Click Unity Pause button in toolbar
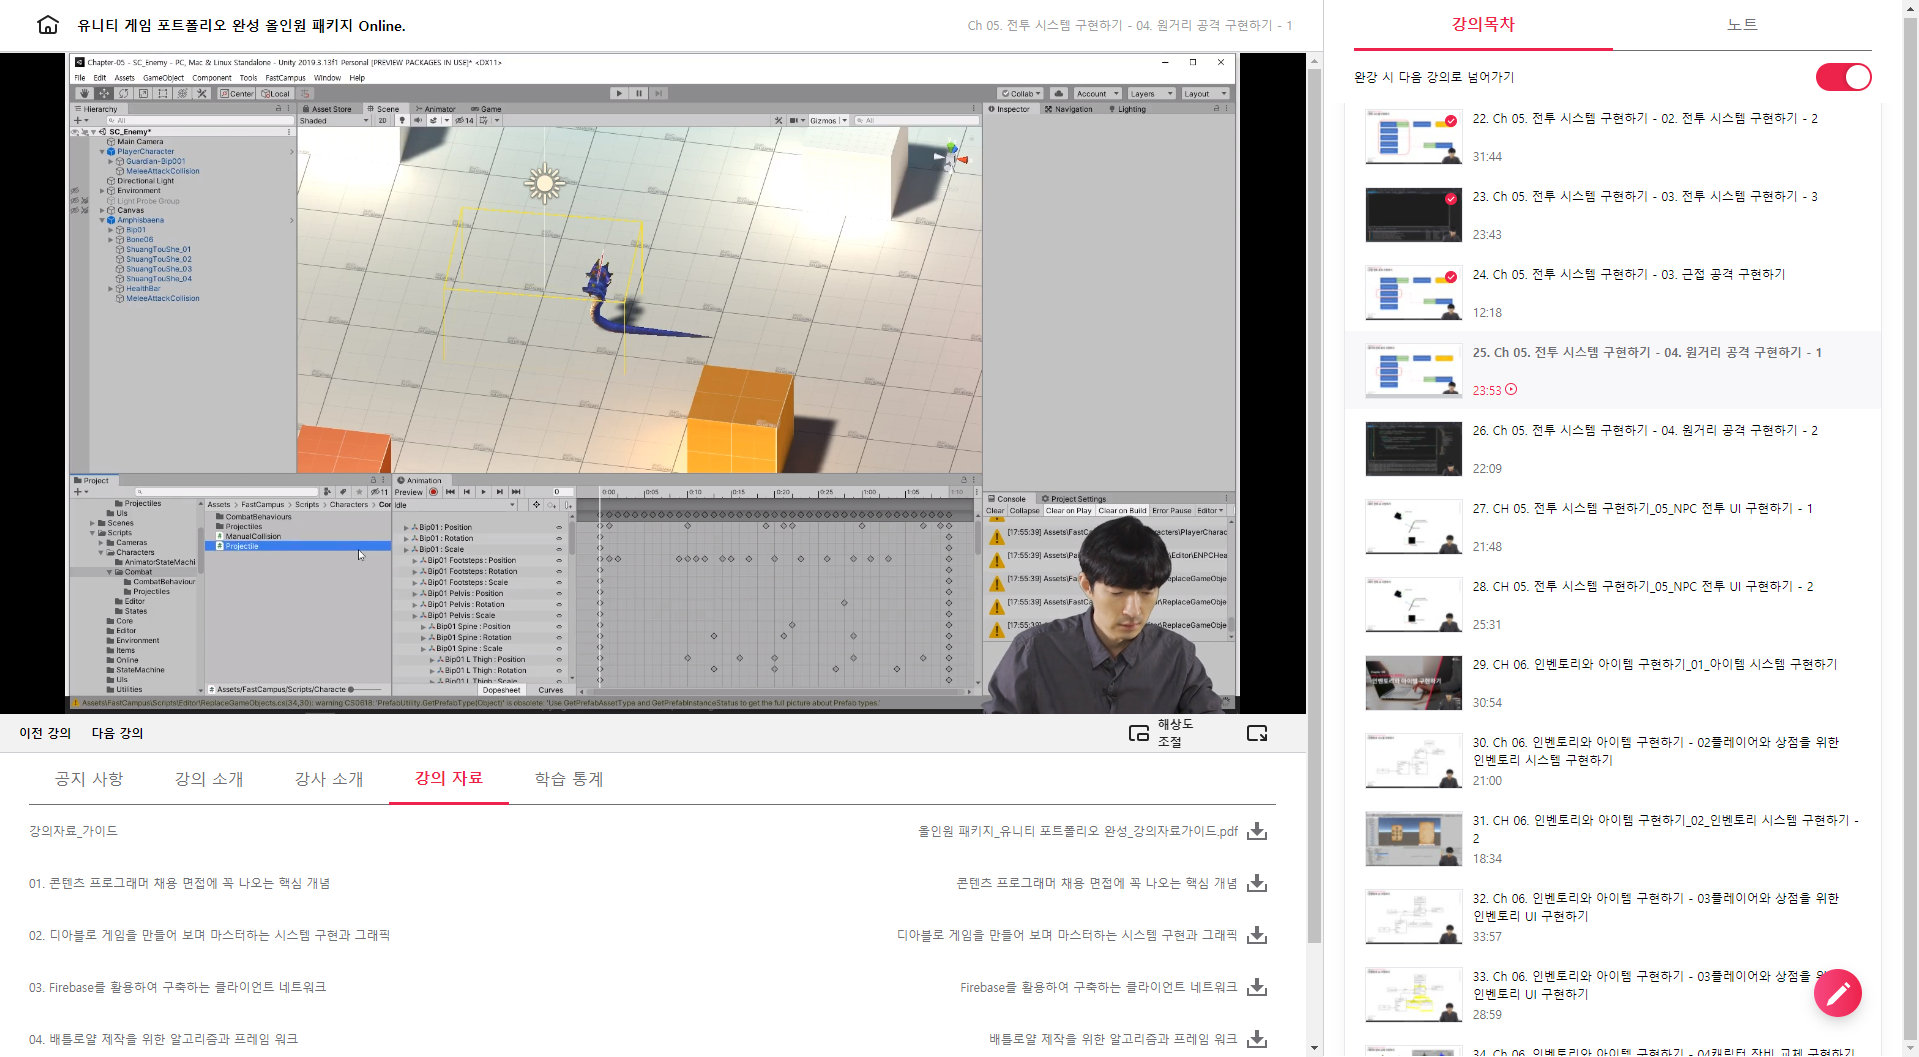This screenshot has height=1057, width=1919. click(639, 93)
